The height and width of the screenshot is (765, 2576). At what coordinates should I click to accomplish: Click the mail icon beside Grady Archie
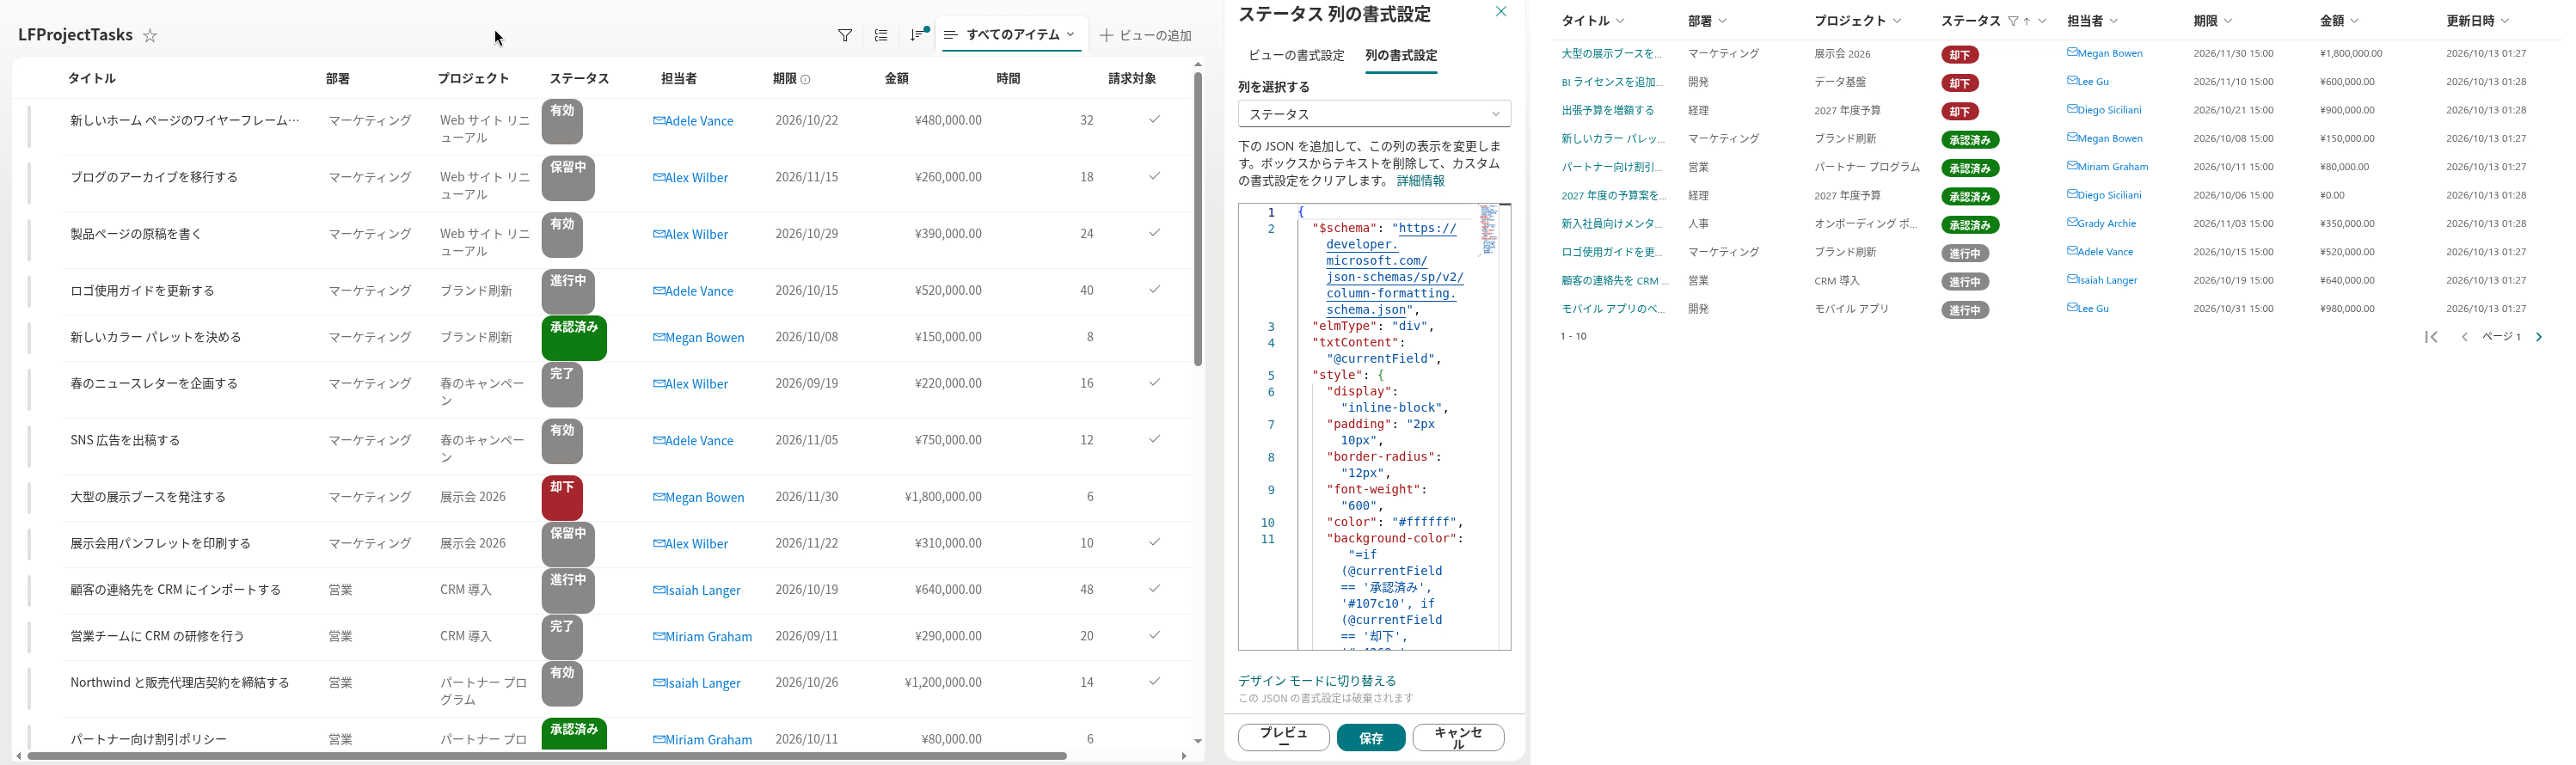point(2072,223)
